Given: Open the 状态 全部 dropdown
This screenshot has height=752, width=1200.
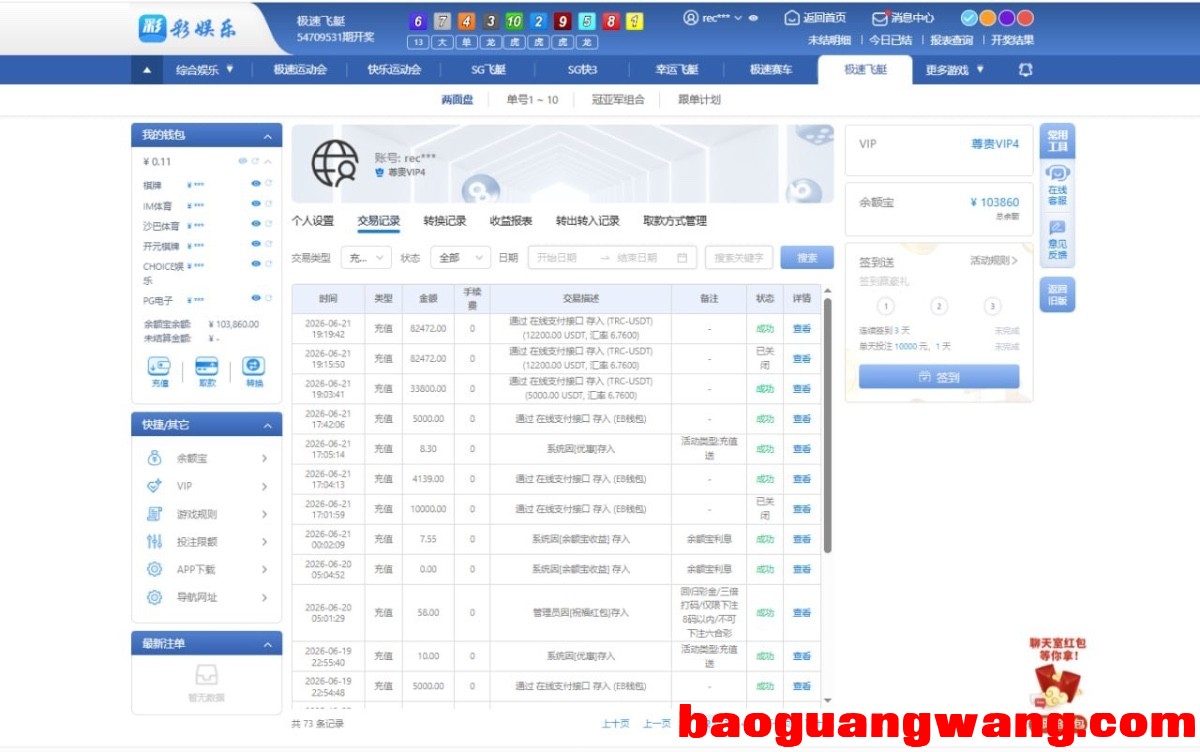Looking at the screenshot, I should tap(460, 258).
